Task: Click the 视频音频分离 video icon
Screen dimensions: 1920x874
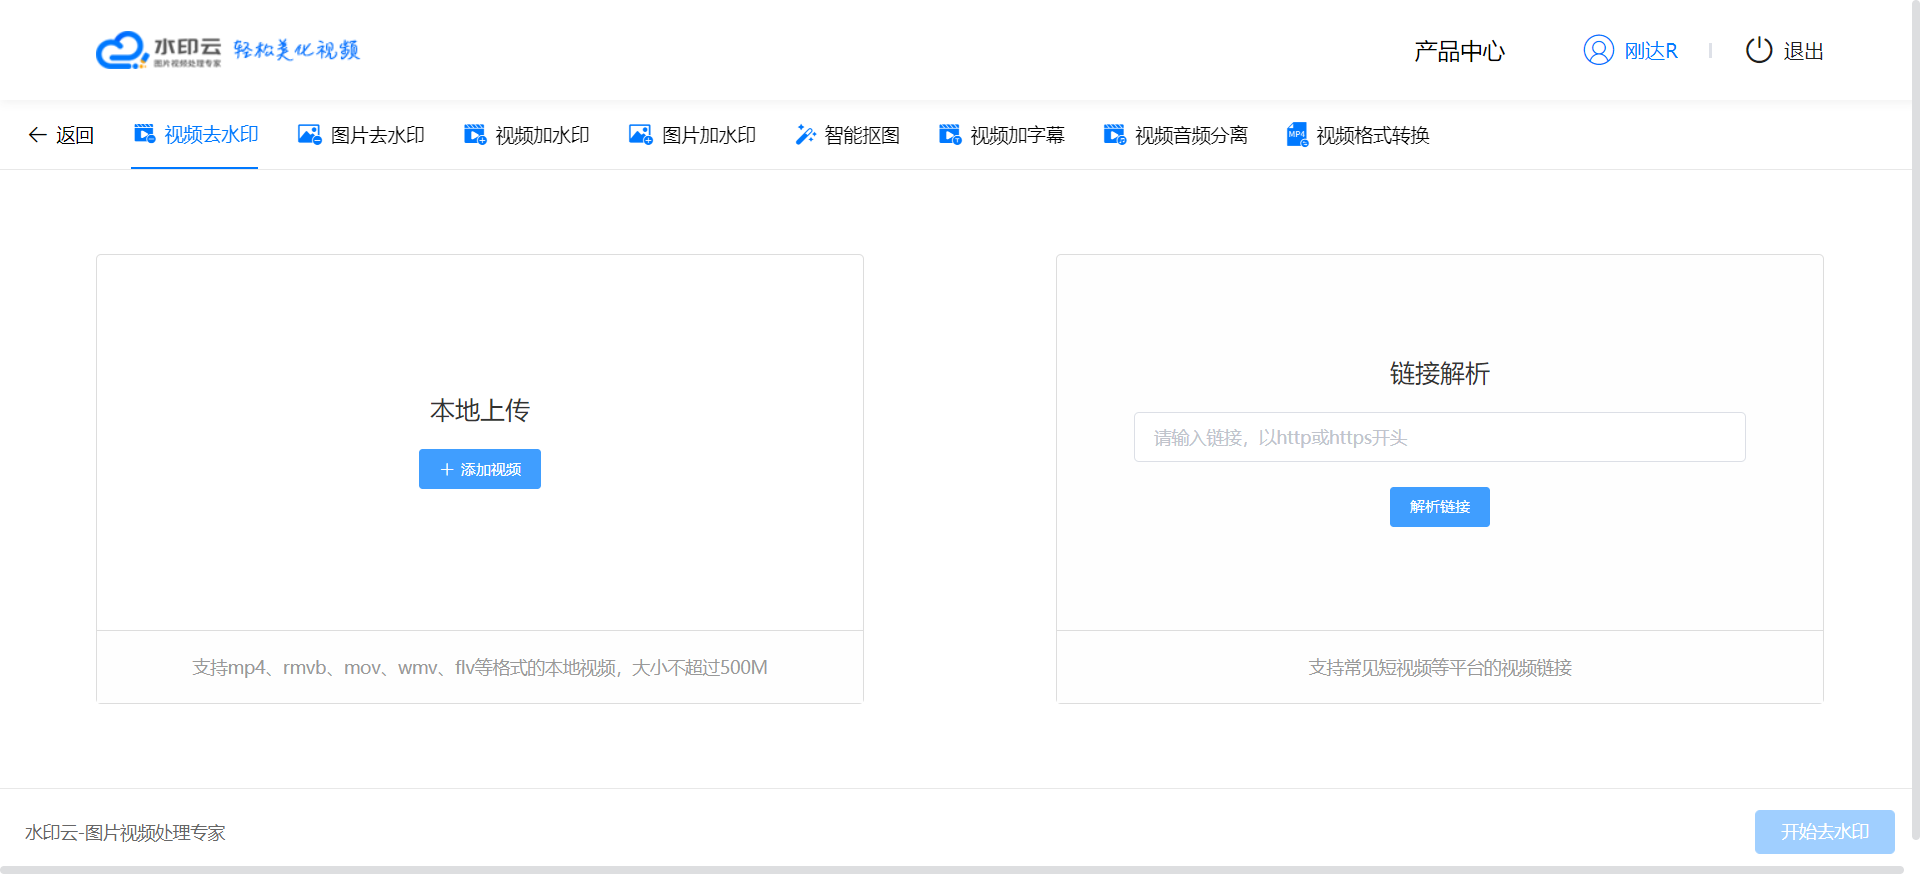Action: click(x=1115, y=135)
